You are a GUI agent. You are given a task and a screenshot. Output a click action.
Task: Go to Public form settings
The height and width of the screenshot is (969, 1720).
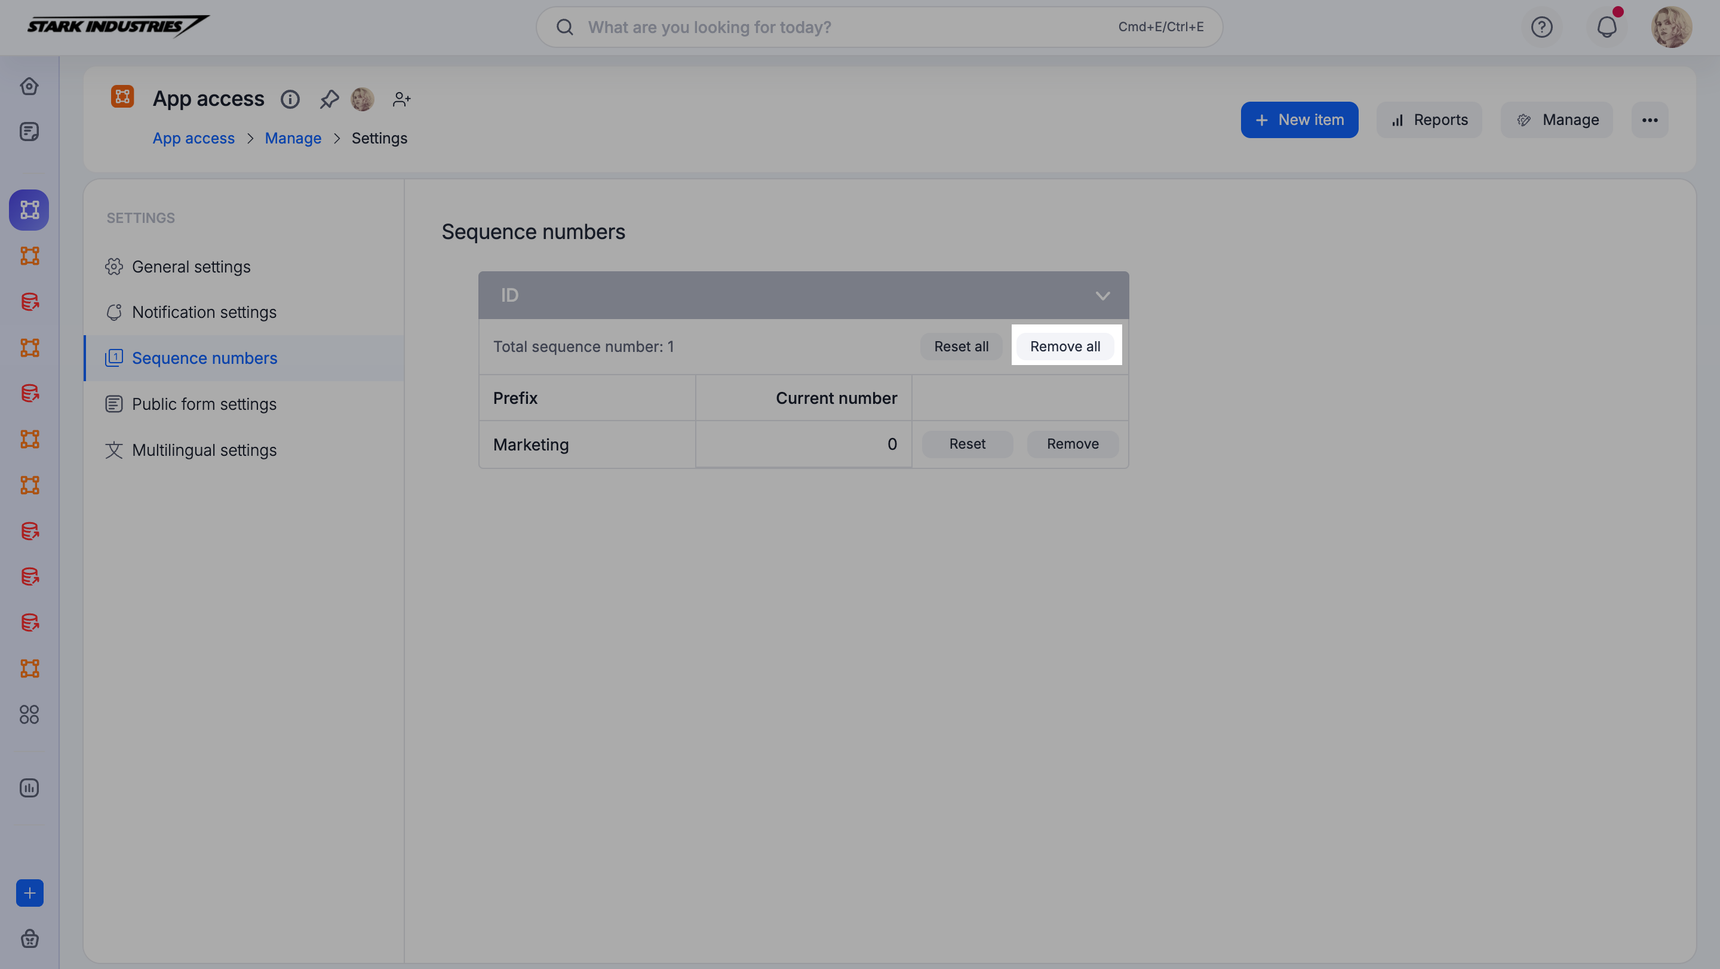(204, 404)
